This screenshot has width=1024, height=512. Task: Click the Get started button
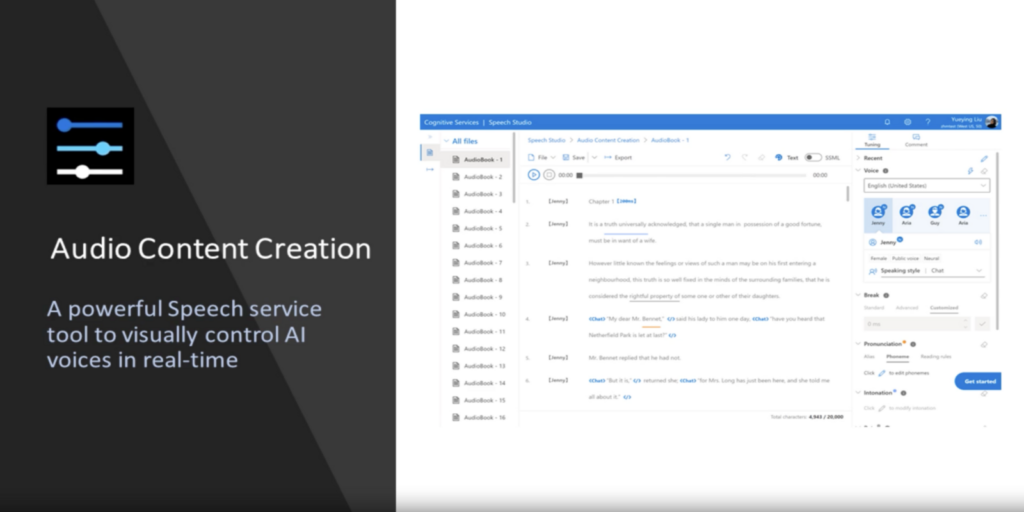pos(979,382)
